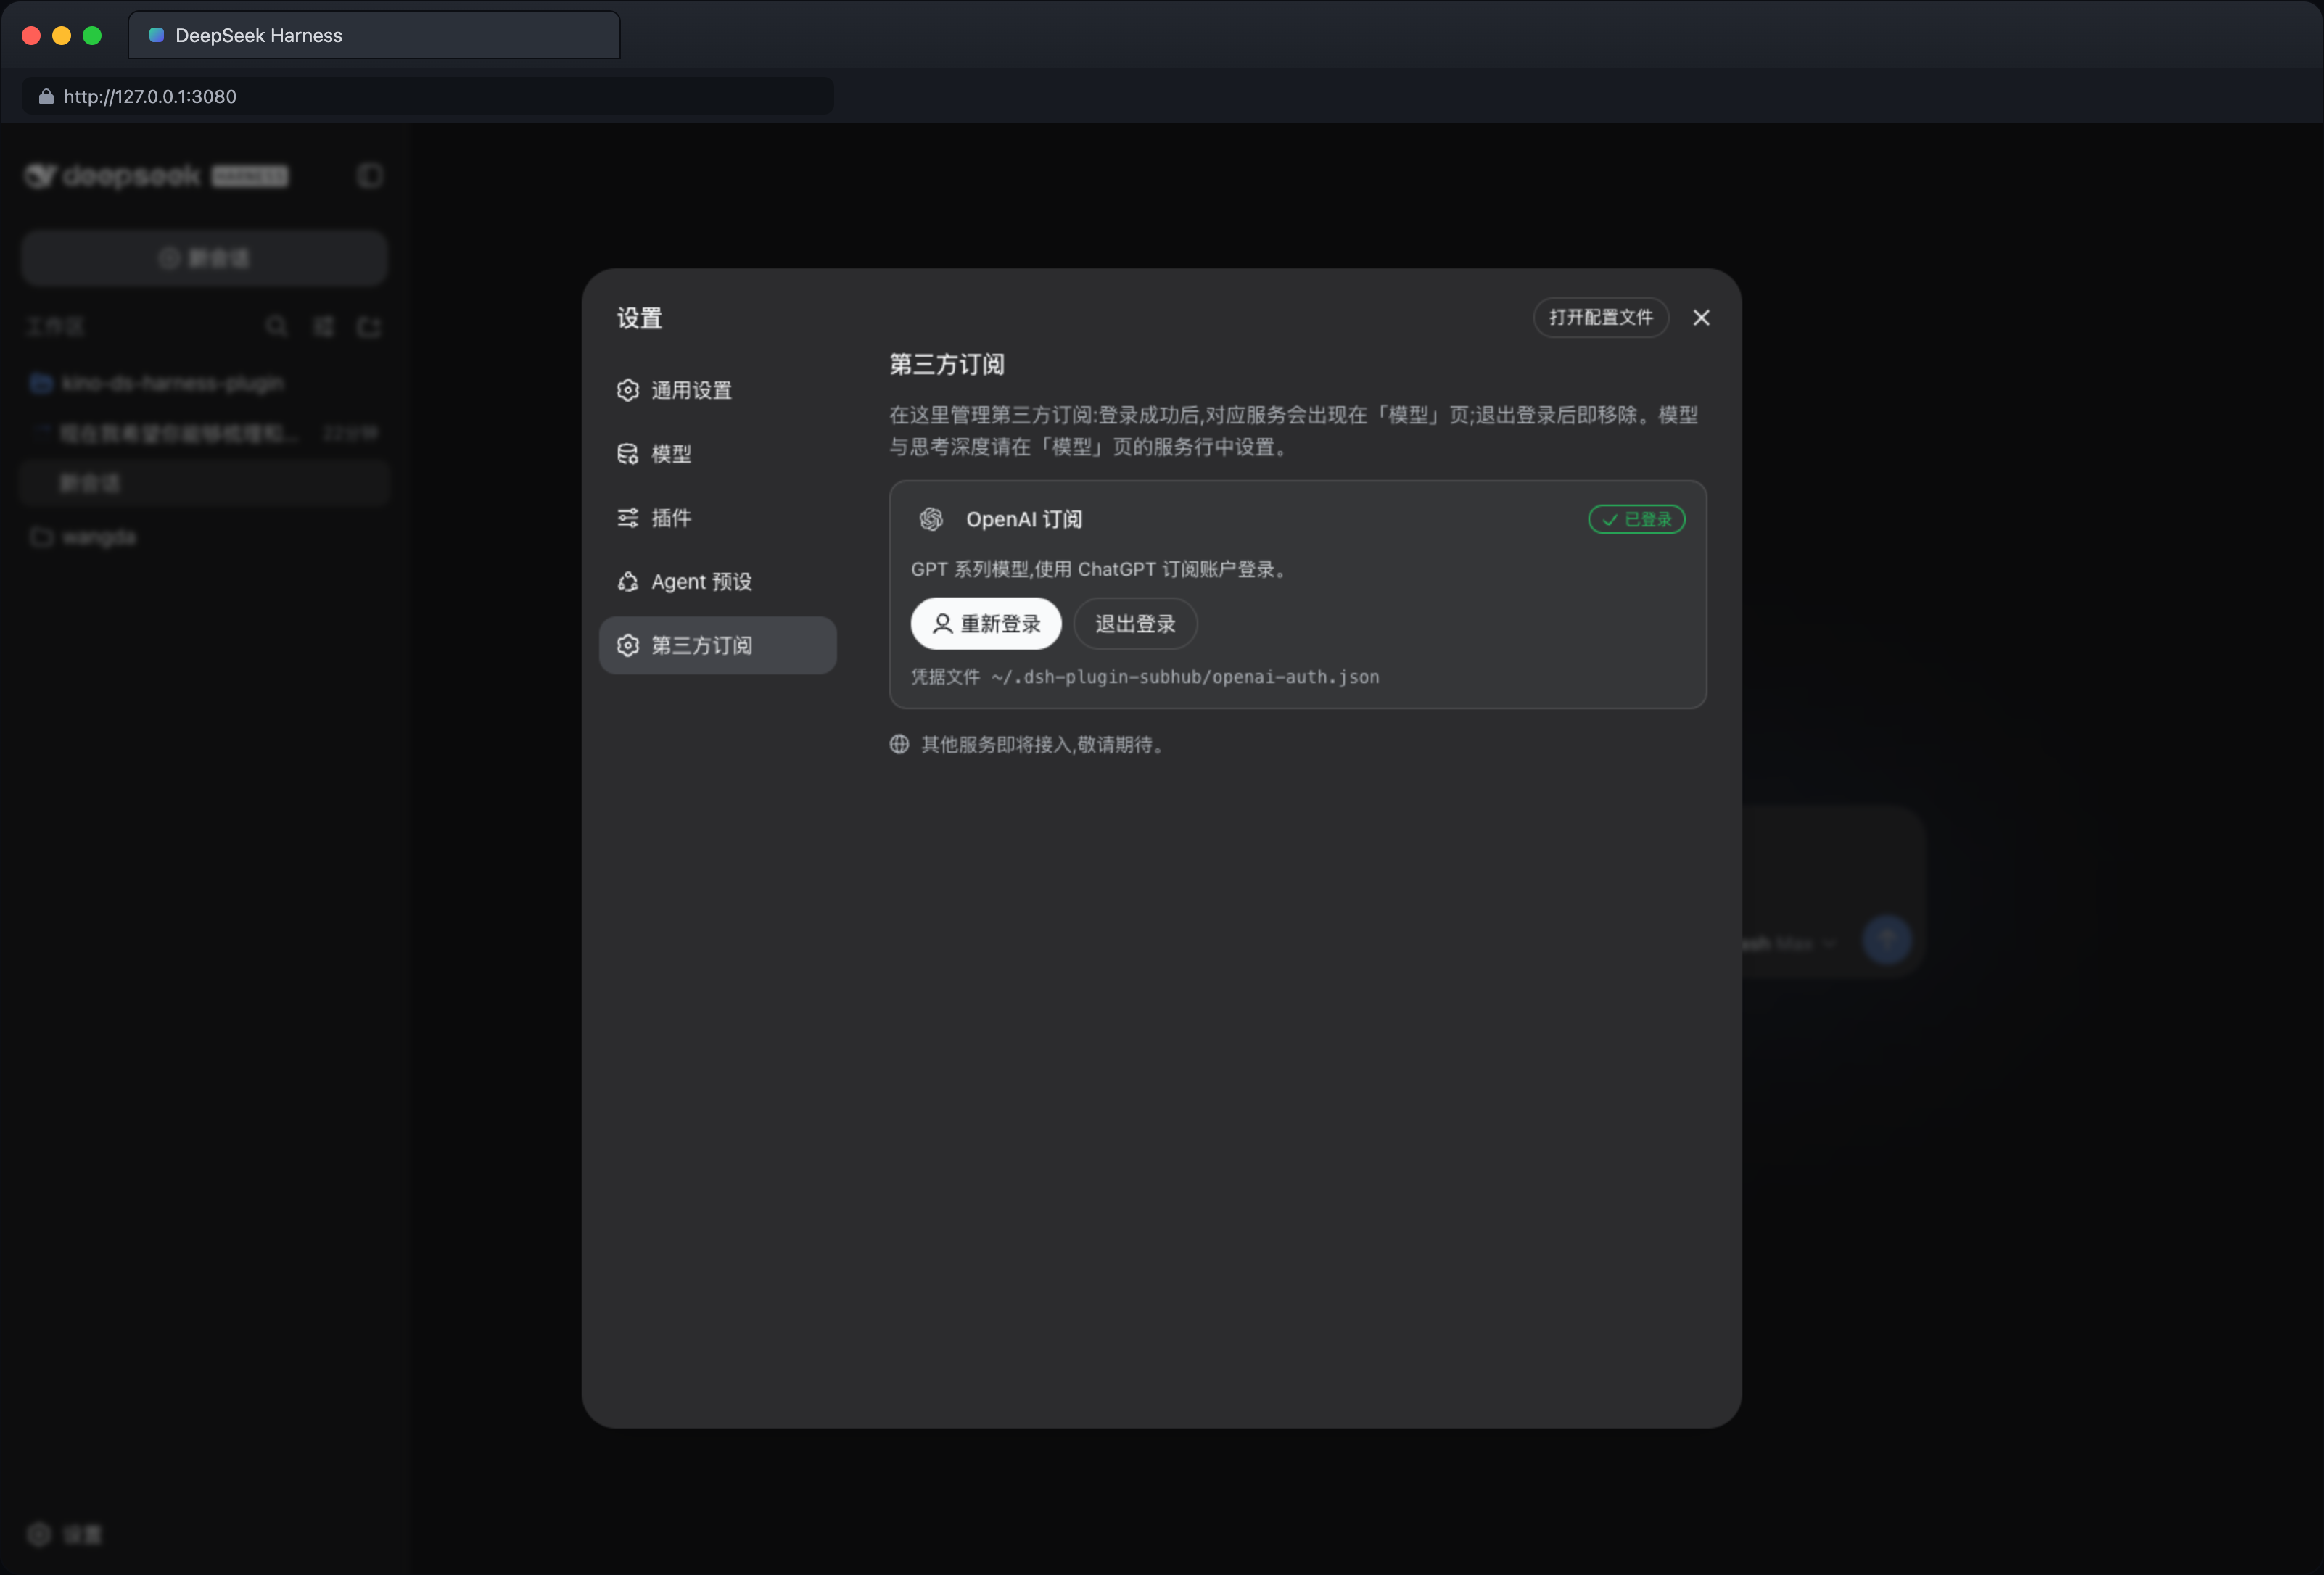
Task: Click the search icon in the workspace header
Action: (277, 326)
